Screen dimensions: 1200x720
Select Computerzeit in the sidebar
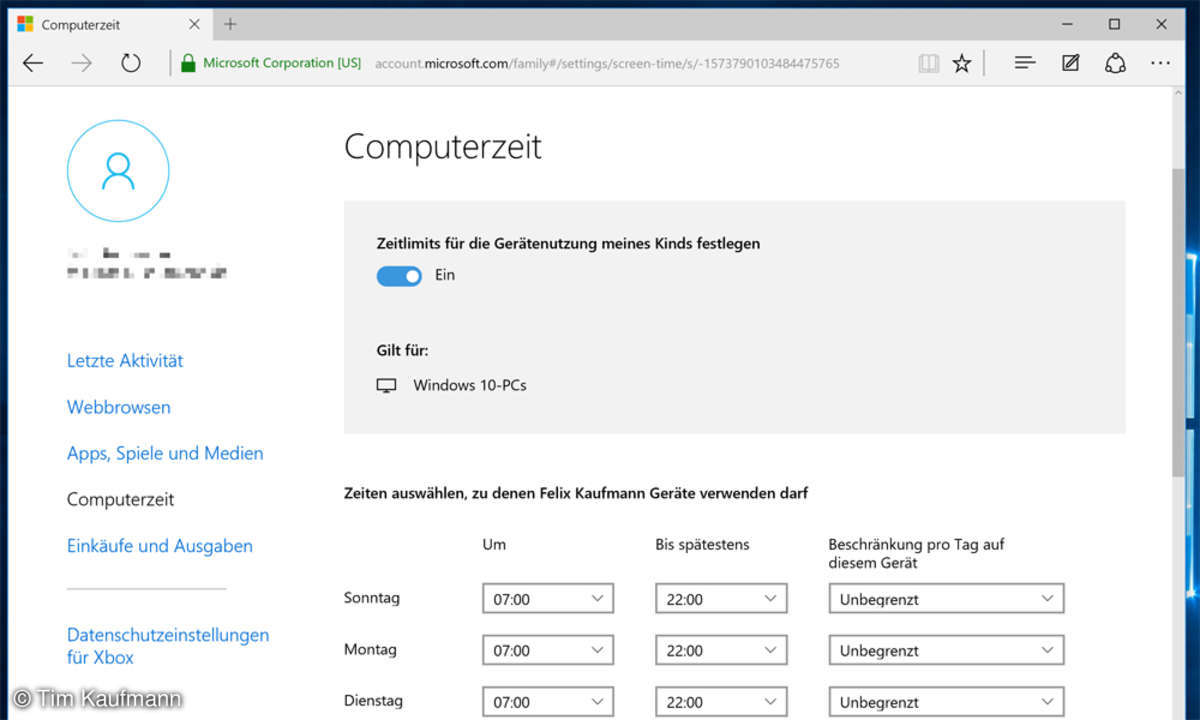point(120,499)
